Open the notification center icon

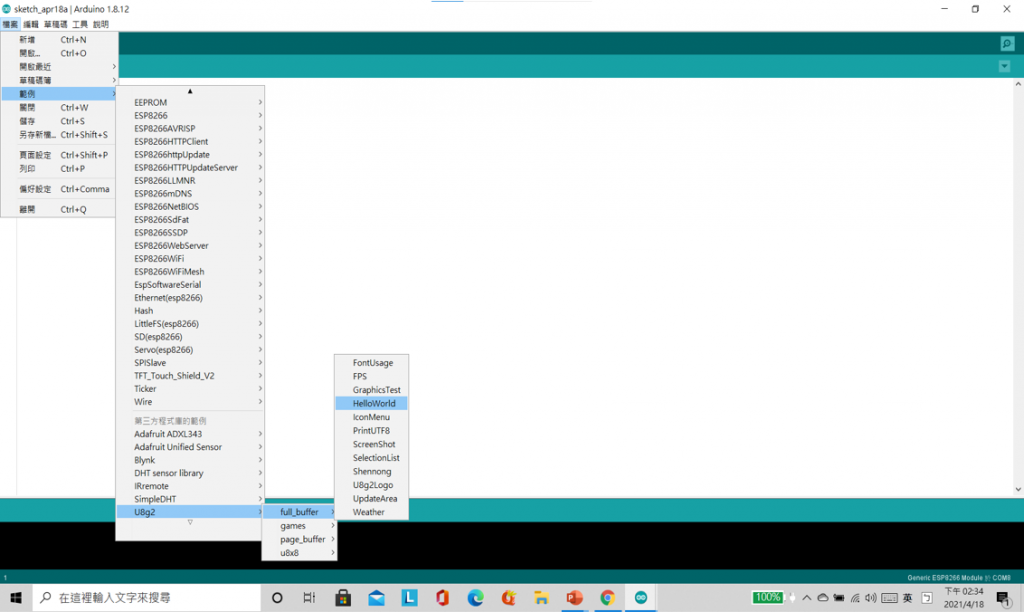click(1003, 598)
